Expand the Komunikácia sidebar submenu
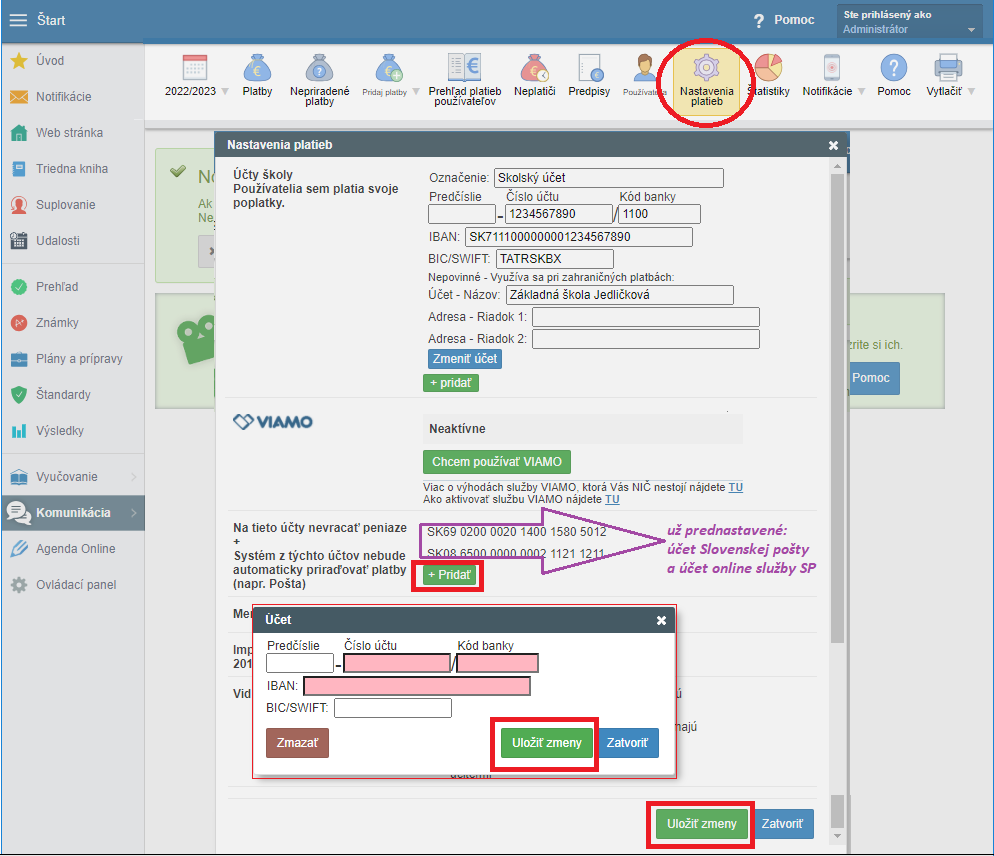This screenshot has width=994, height=856. point(134,512)
